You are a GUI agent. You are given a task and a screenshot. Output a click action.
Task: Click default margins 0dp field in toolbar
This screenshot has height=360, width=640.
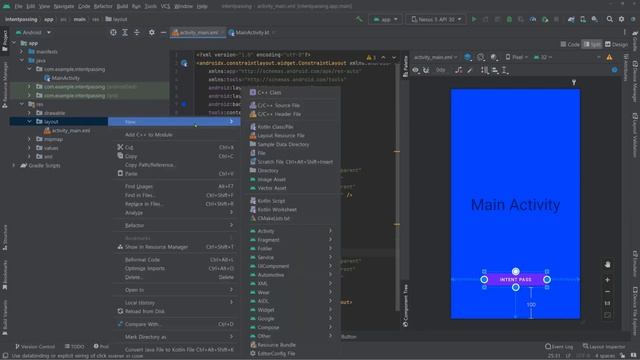click(440, 70)
